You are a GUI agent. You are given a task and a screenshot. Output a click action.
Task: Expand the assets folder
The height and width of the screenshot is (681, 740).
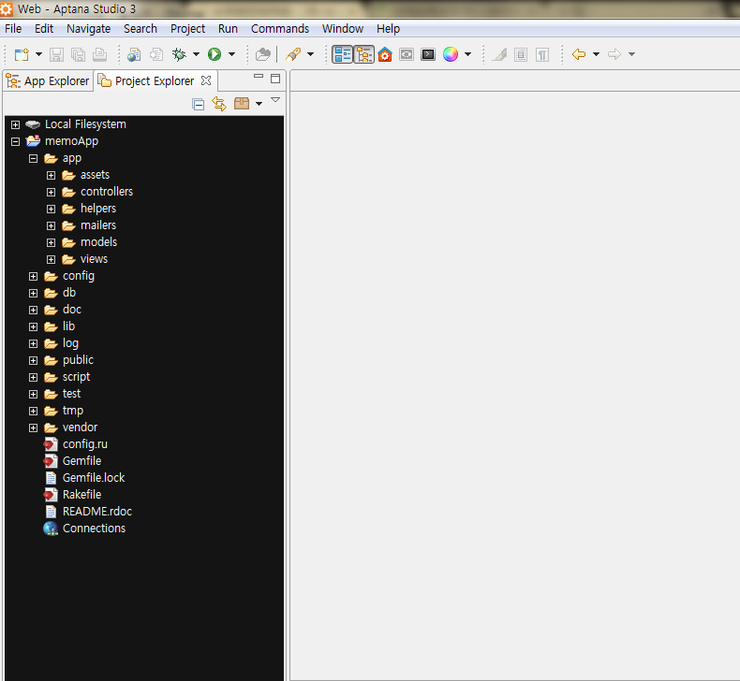[51, 176]
